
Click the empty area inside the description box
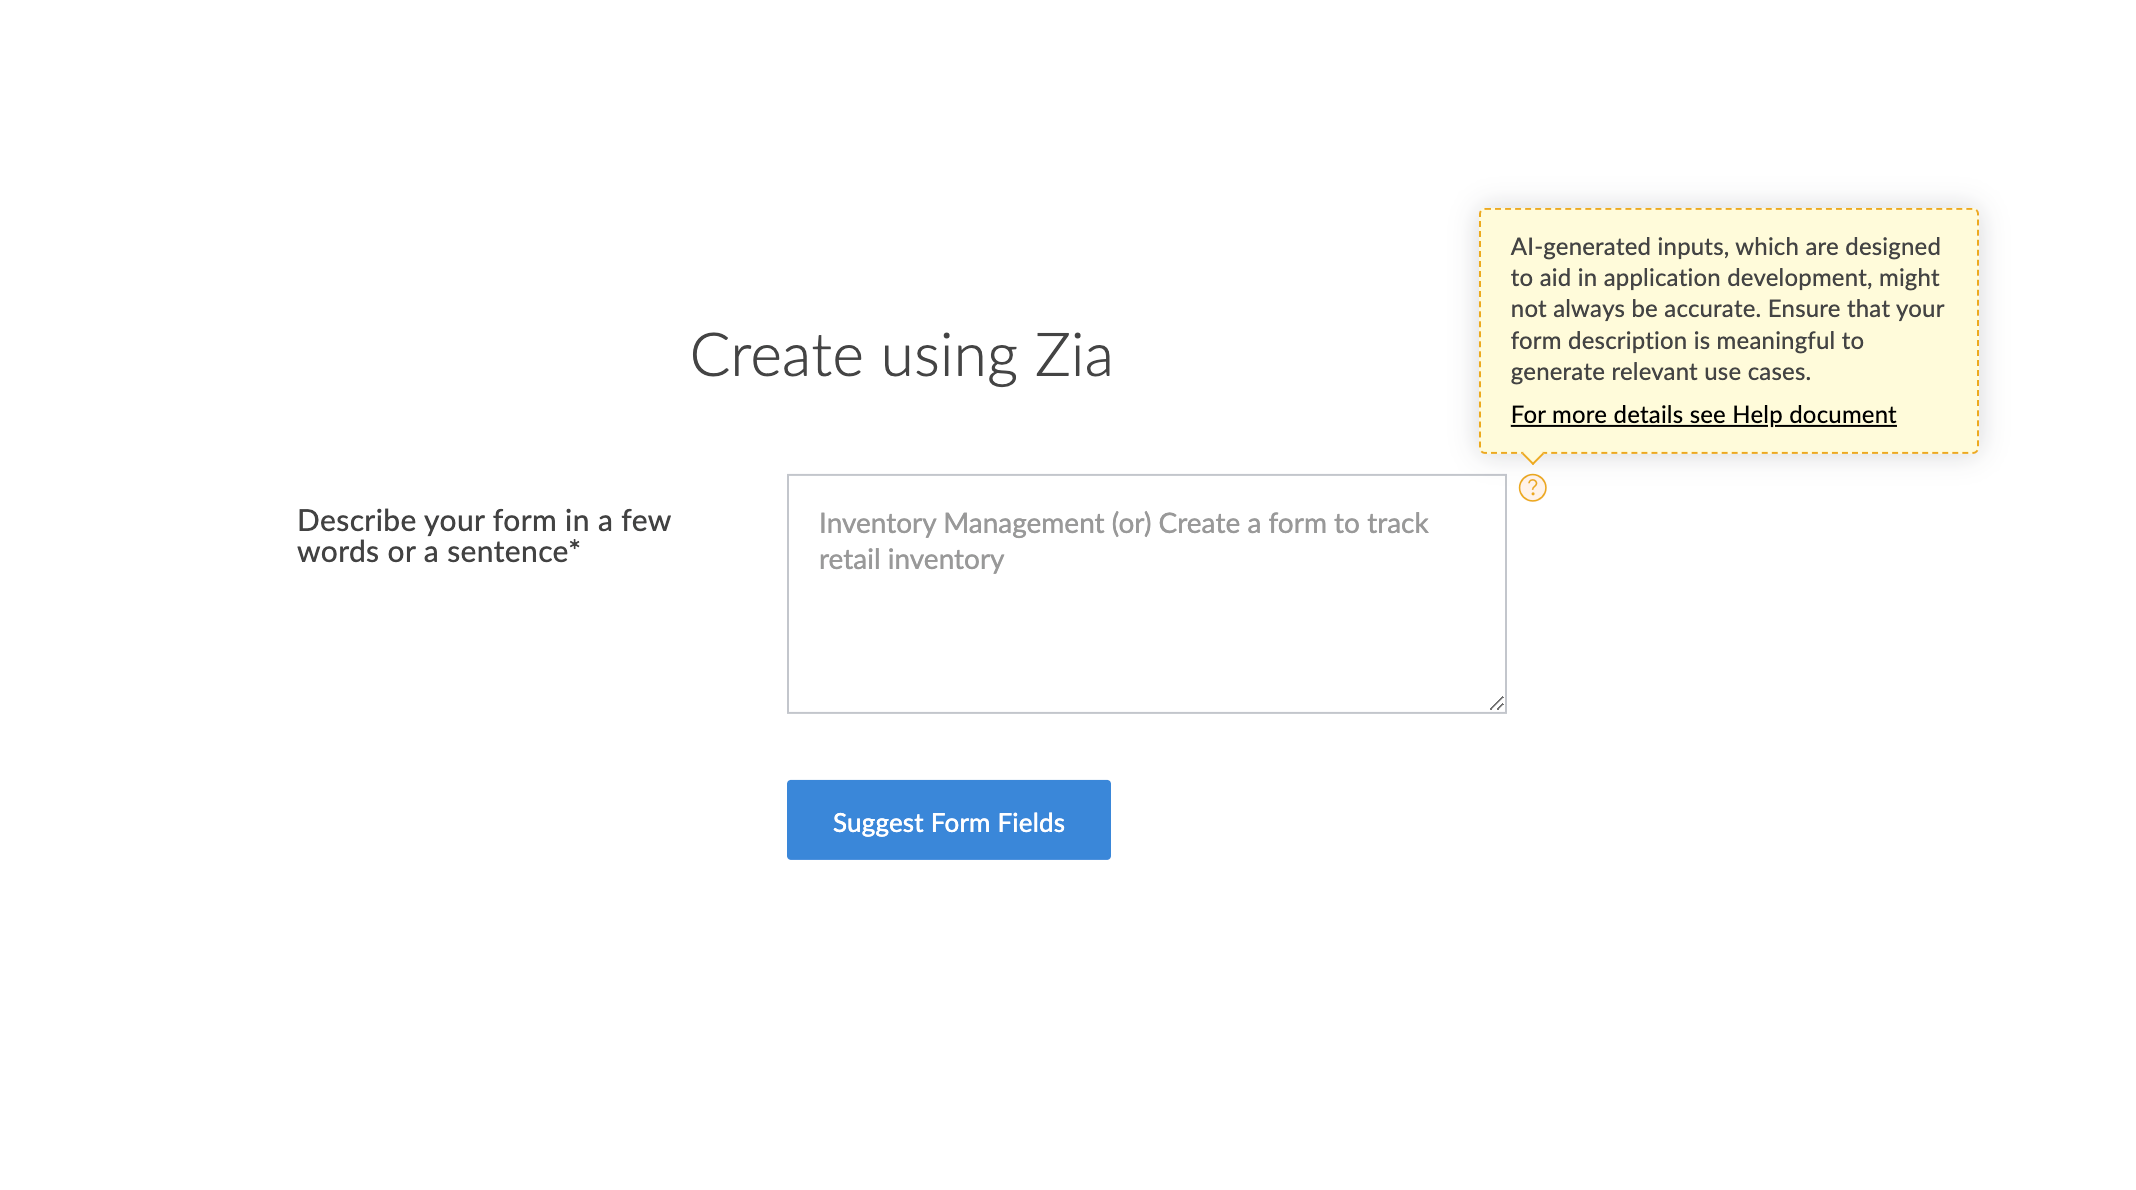(1146, 645)
